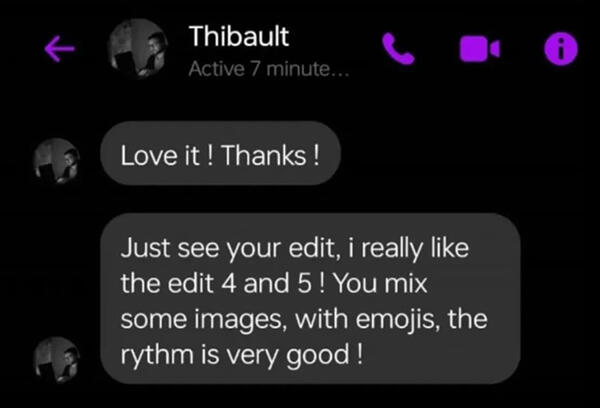Open Thibault's profile picture in the header
This screenshot has height=408, width=600.
pos(138,48)
